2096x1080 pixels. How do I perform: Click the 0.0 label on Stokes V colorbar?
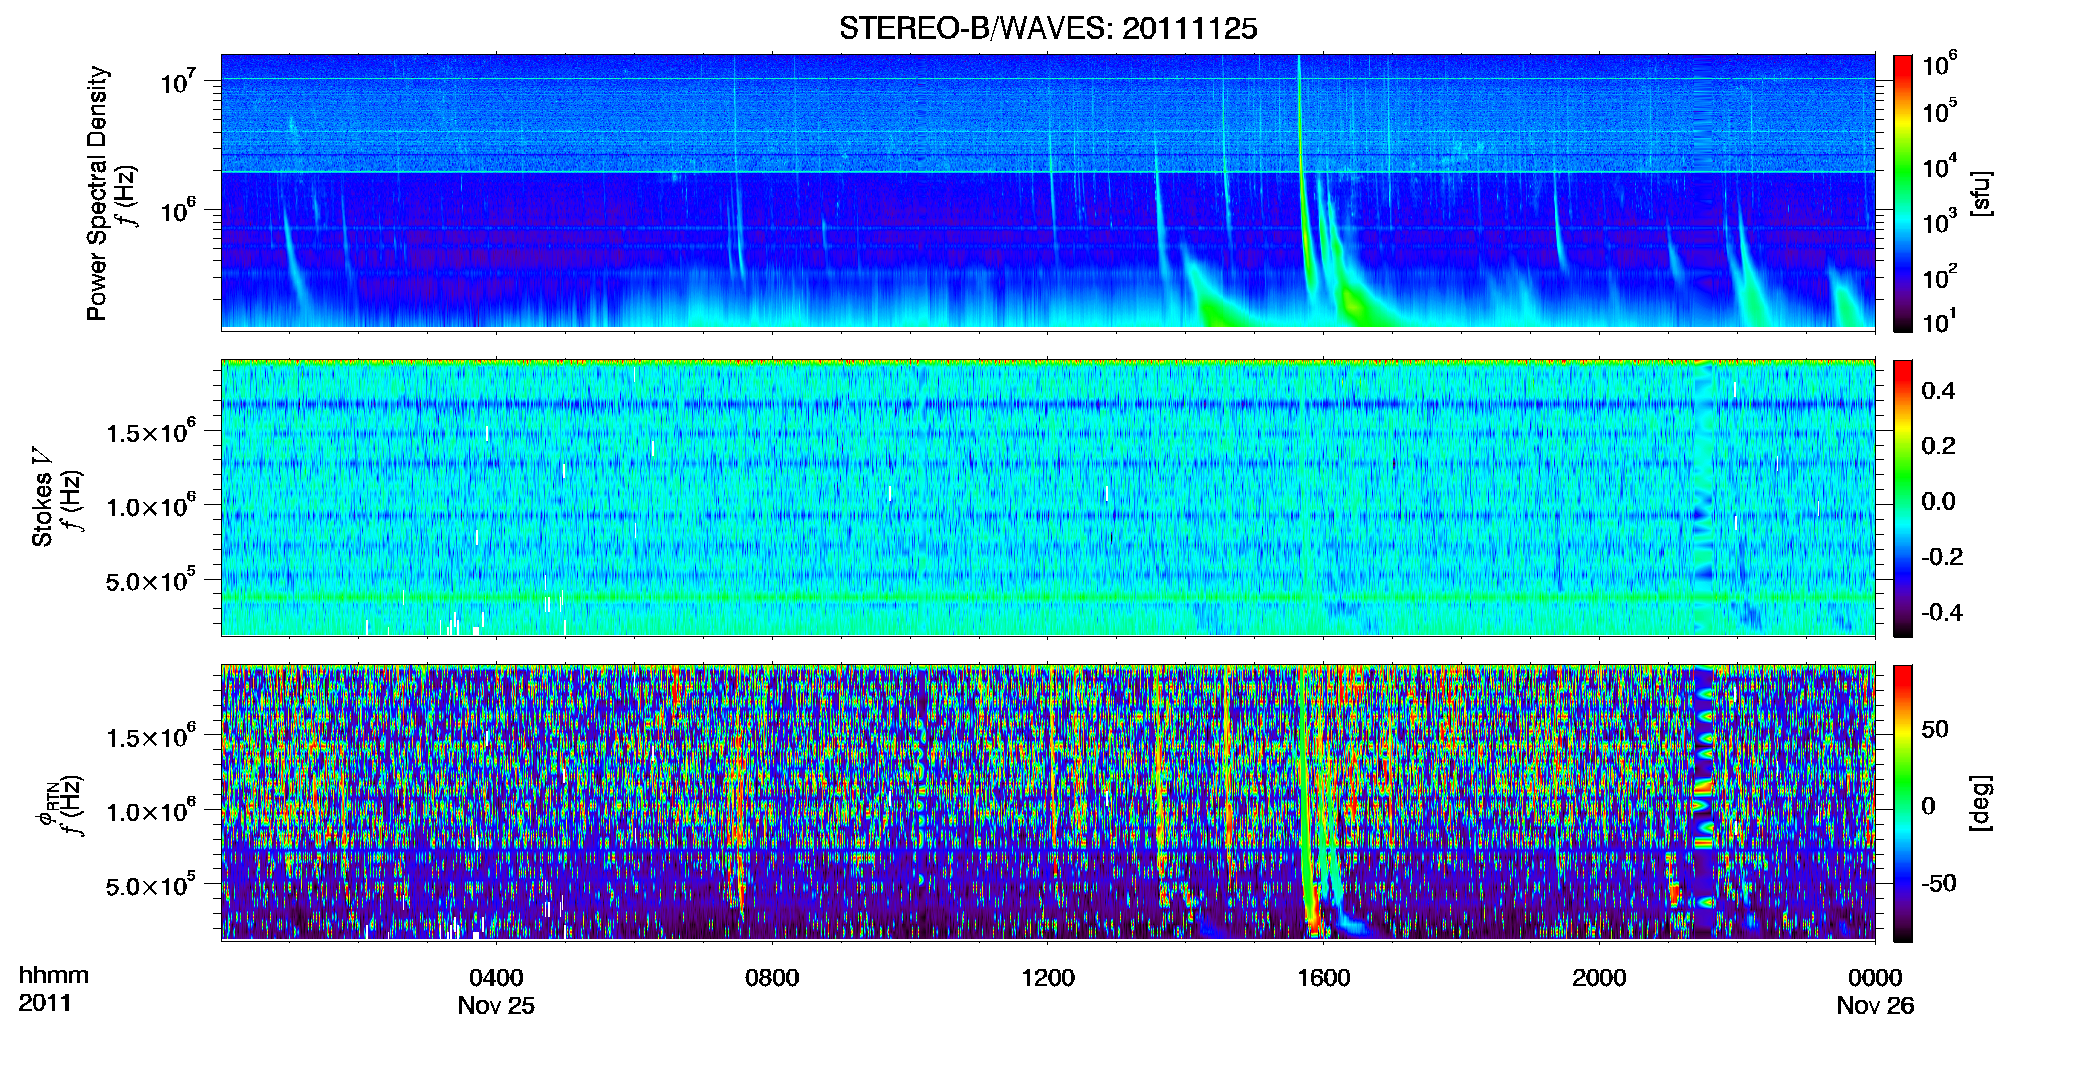click(x=1938, y=502)
